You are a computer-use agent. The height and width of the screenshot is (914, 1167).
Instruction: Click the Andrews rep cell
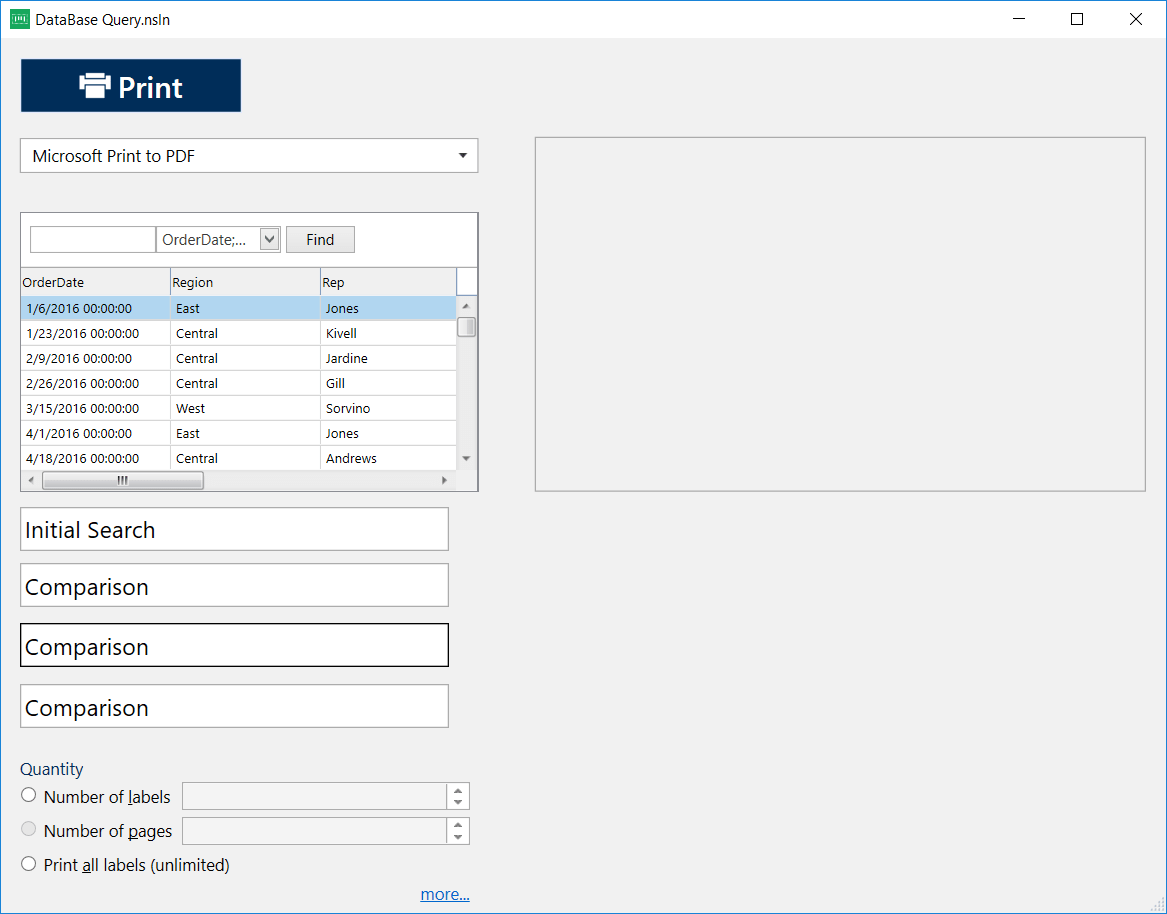click(x=389, y=458)
